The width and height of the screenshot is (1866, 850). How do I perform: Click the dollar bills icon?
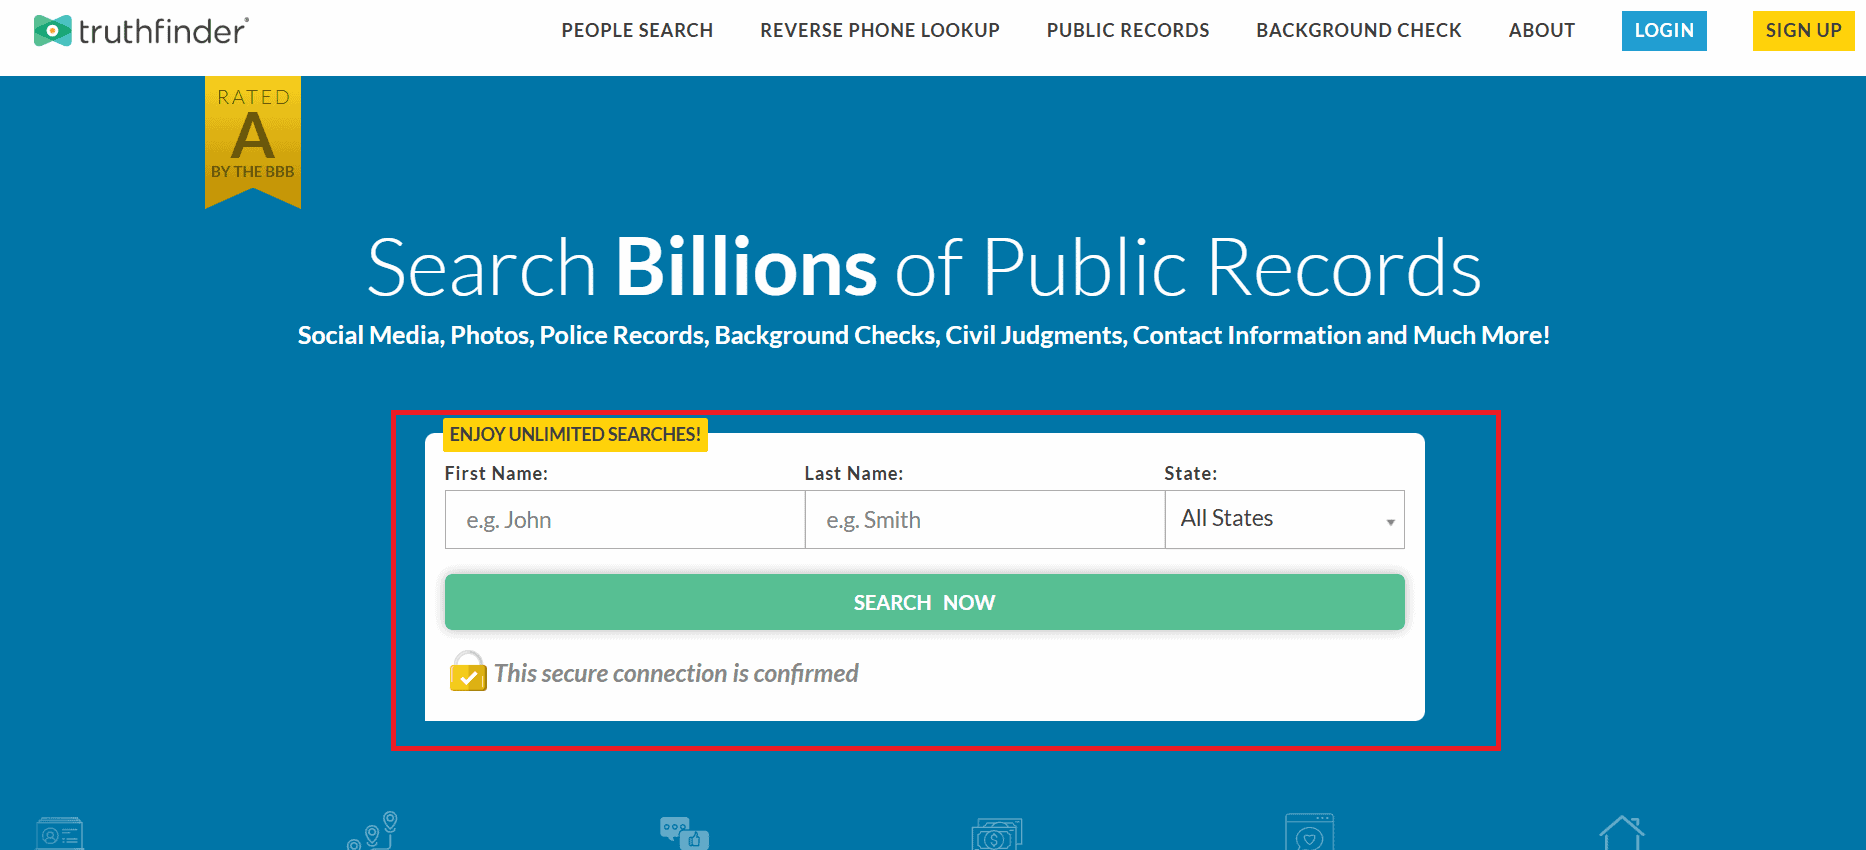[x=996, y=834]
